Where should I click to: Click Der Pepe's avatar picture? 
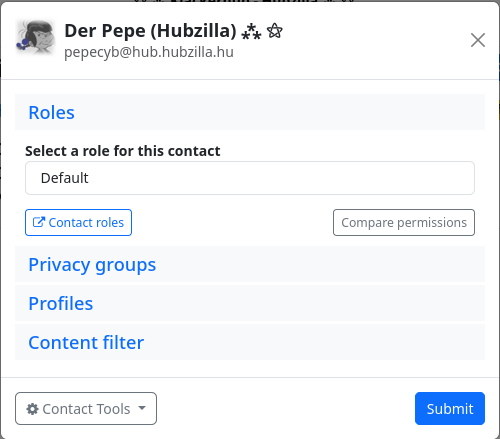[35, 37]
